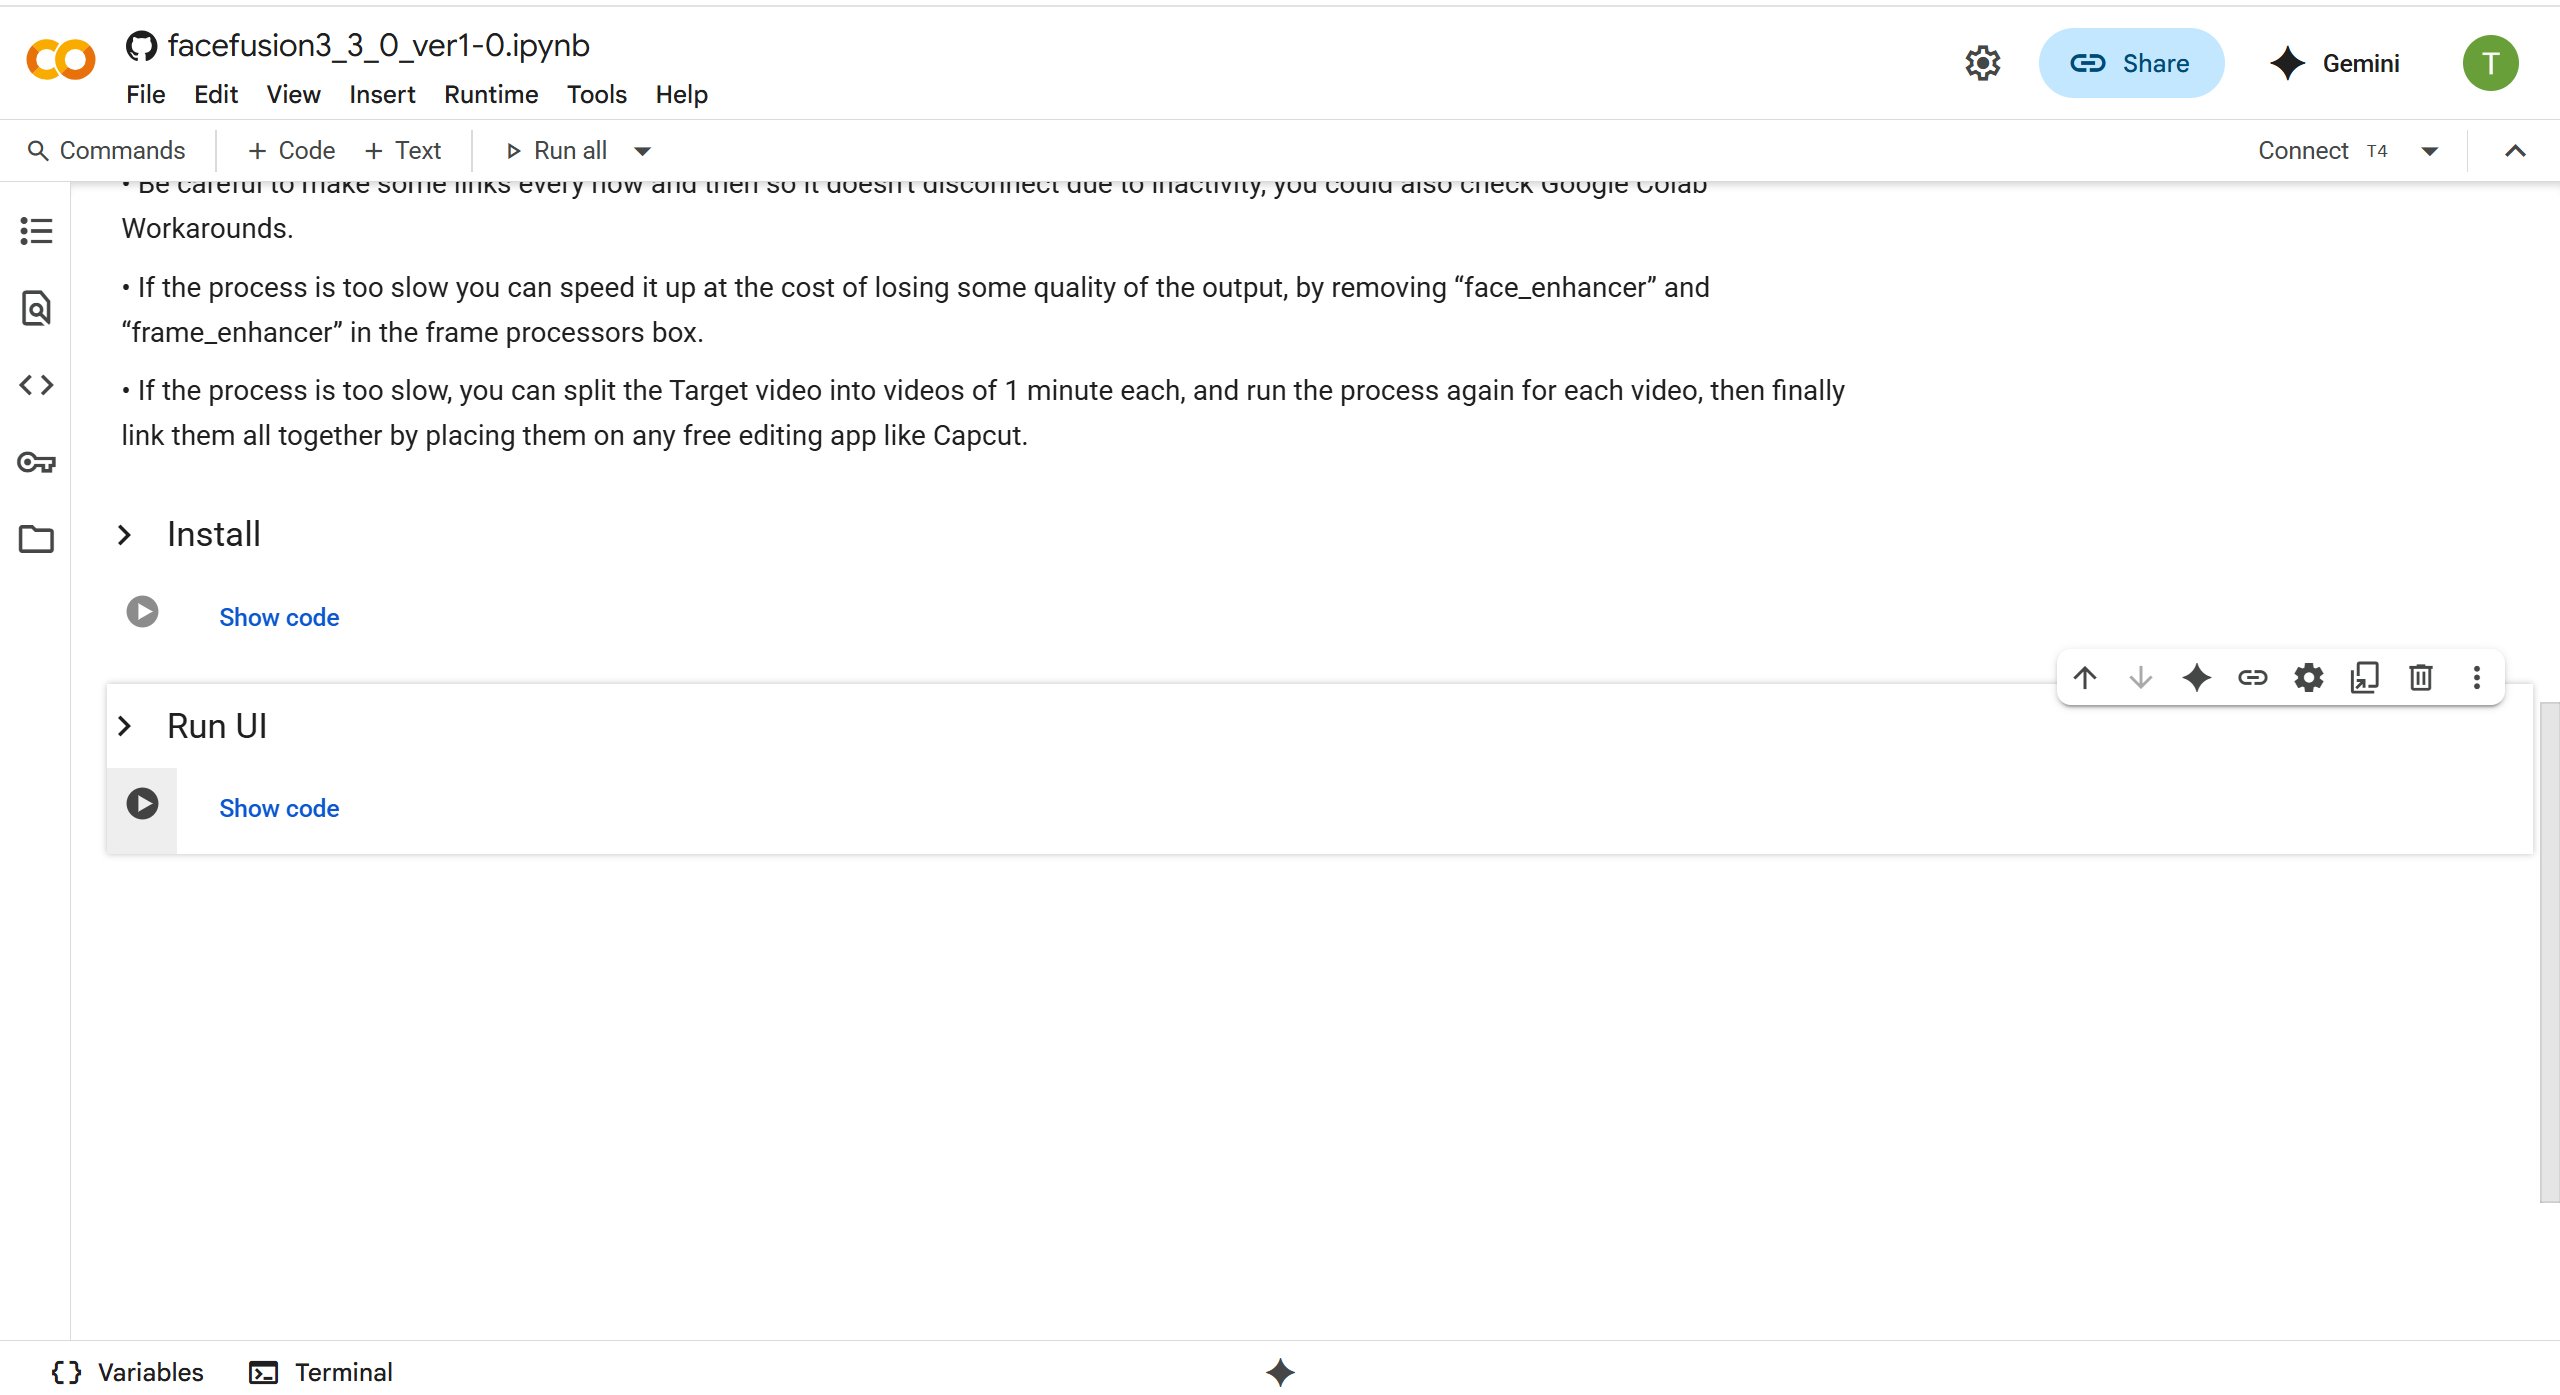Delete the Run UI cell
The height and width of the screenshot is (1395, 2560).
2421,678
